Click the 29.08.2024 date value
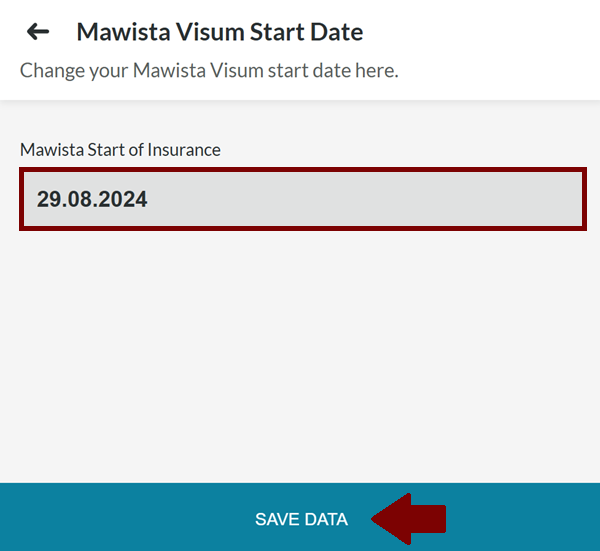This screenshot has width=600, height=551. [x=92, y=199]
